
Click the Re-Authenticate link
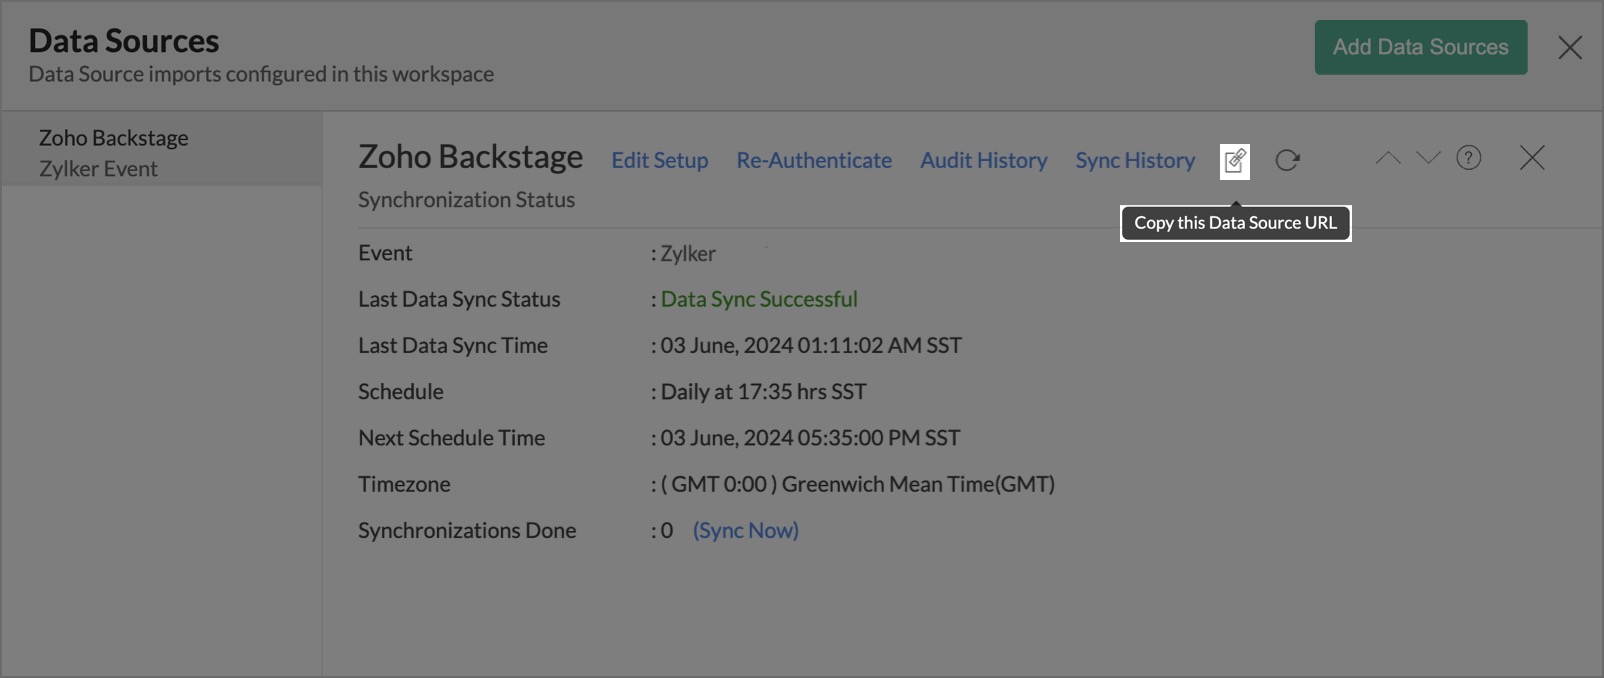pyautogui.click(x=814, y=160)
